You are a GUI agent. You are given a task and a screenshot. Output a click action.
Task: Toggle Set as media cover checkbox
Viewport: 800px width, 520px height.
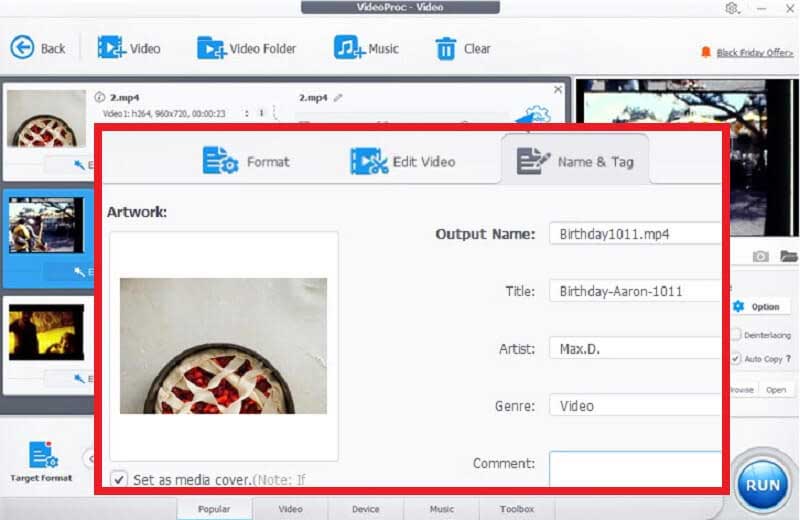[119, 479]
